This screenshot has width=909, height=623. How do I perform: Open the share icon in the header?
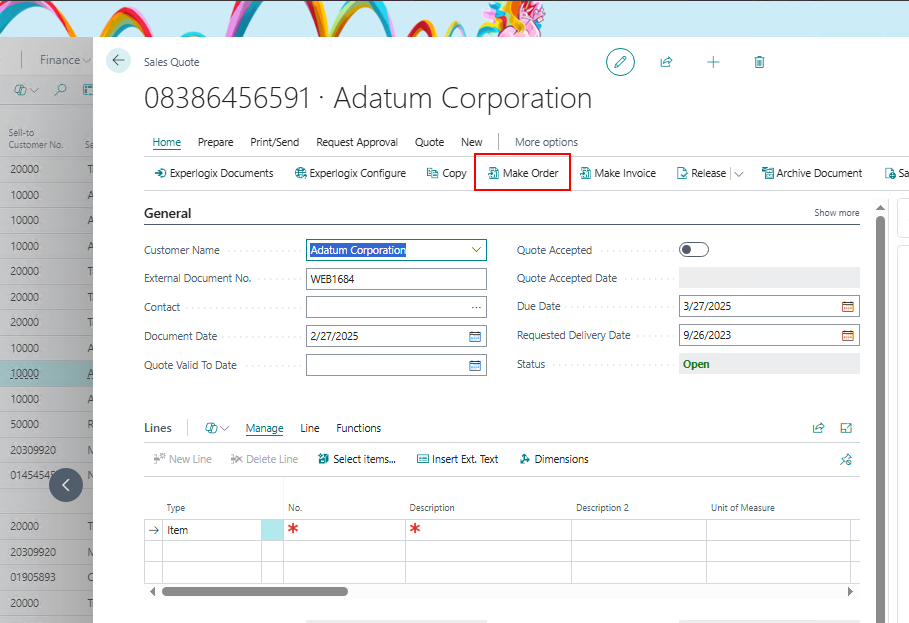tap(666, 62)
